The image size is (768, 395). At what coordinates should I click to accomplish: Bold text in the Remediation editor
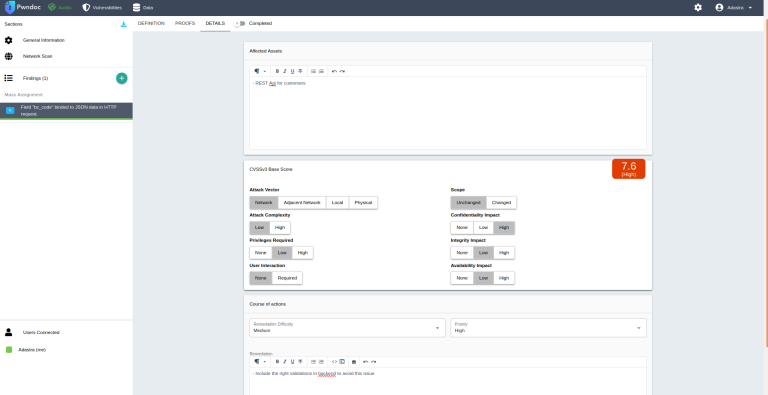pyautogui.click(x=277, y=362)
